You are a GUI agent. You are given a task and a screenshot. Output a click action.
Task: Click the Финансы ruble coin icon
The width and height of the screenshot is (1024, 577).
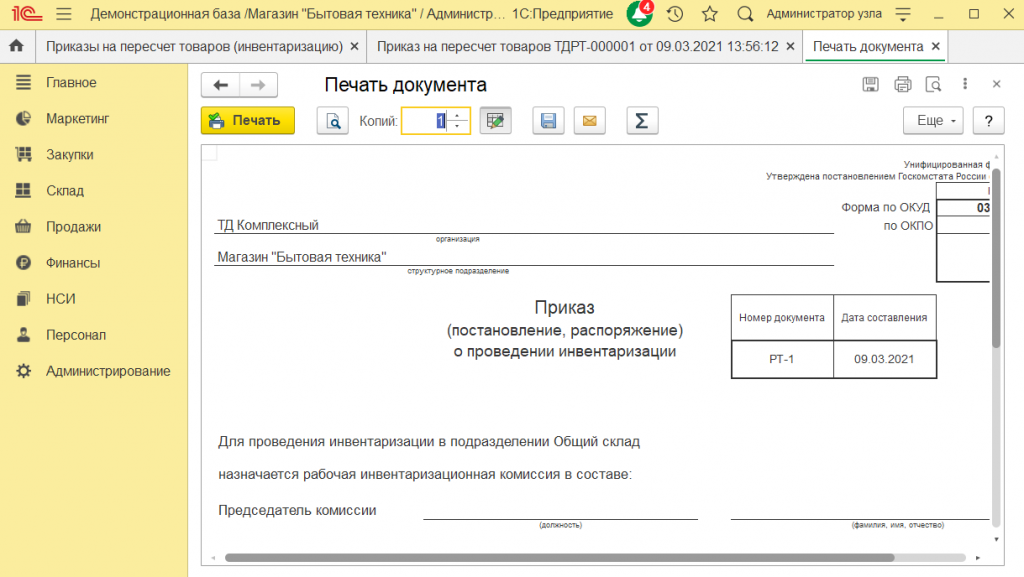(24, 262)
